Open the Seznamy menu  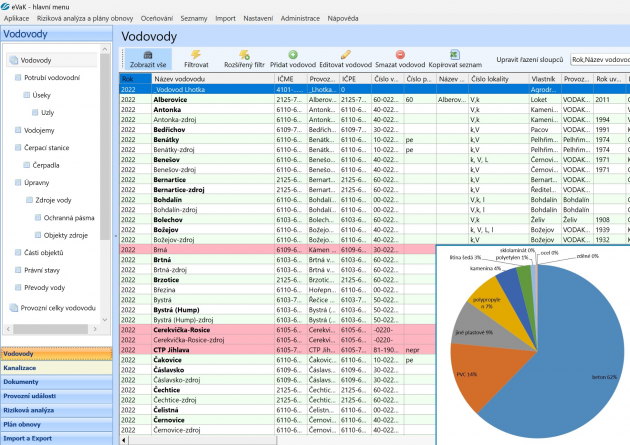click(x=194, y=18)
